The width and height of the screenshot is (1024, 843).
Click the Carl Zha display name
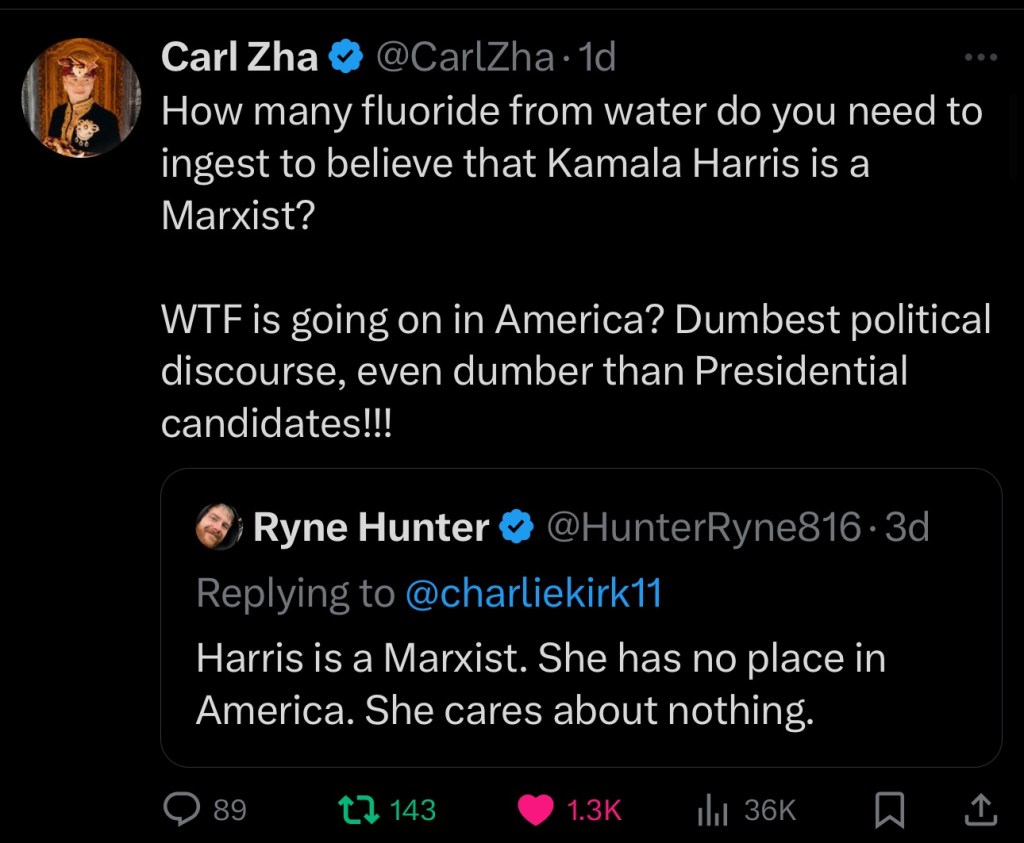tap(239, 58)
